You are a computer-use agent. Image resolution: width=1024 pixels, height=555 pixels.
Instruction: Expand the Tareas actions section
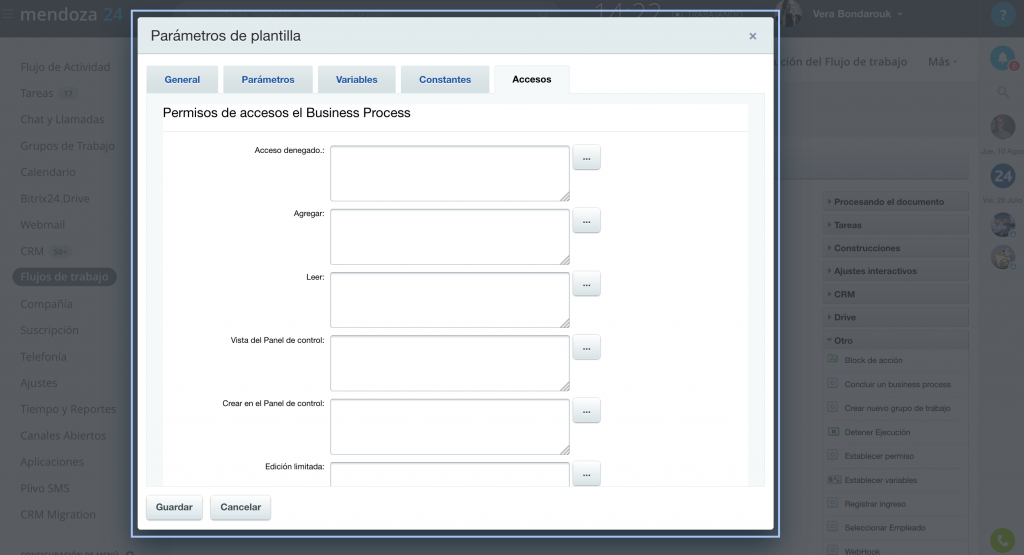click(x=895, y=225)
